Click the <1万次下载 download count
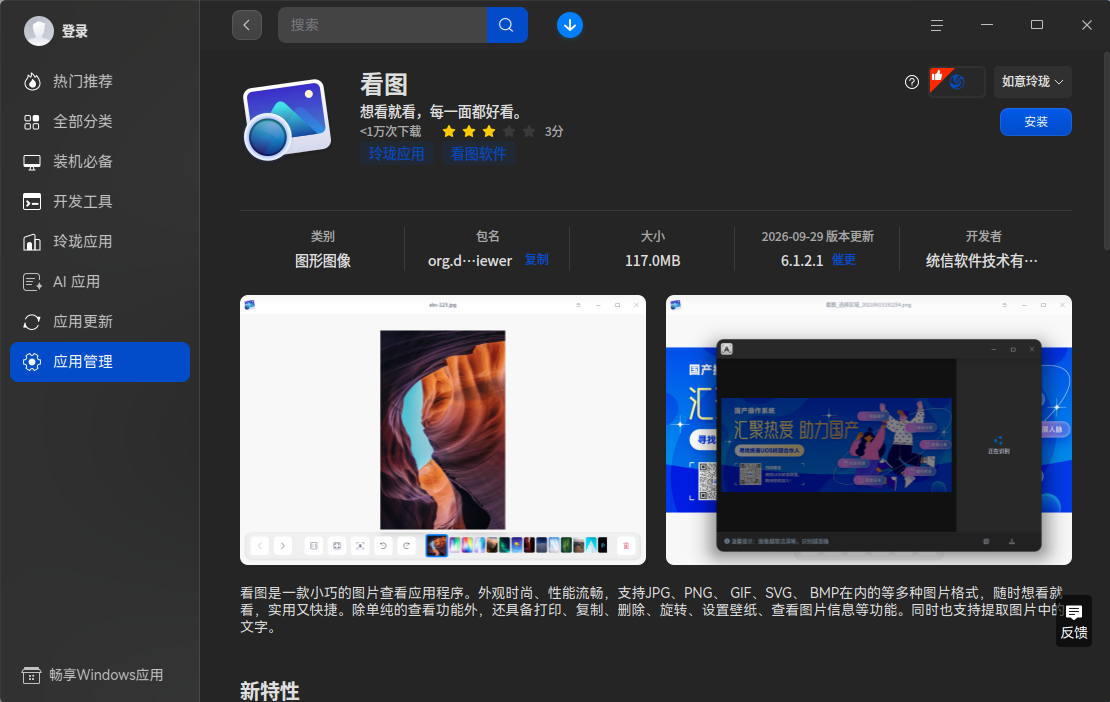 (391, 132)
